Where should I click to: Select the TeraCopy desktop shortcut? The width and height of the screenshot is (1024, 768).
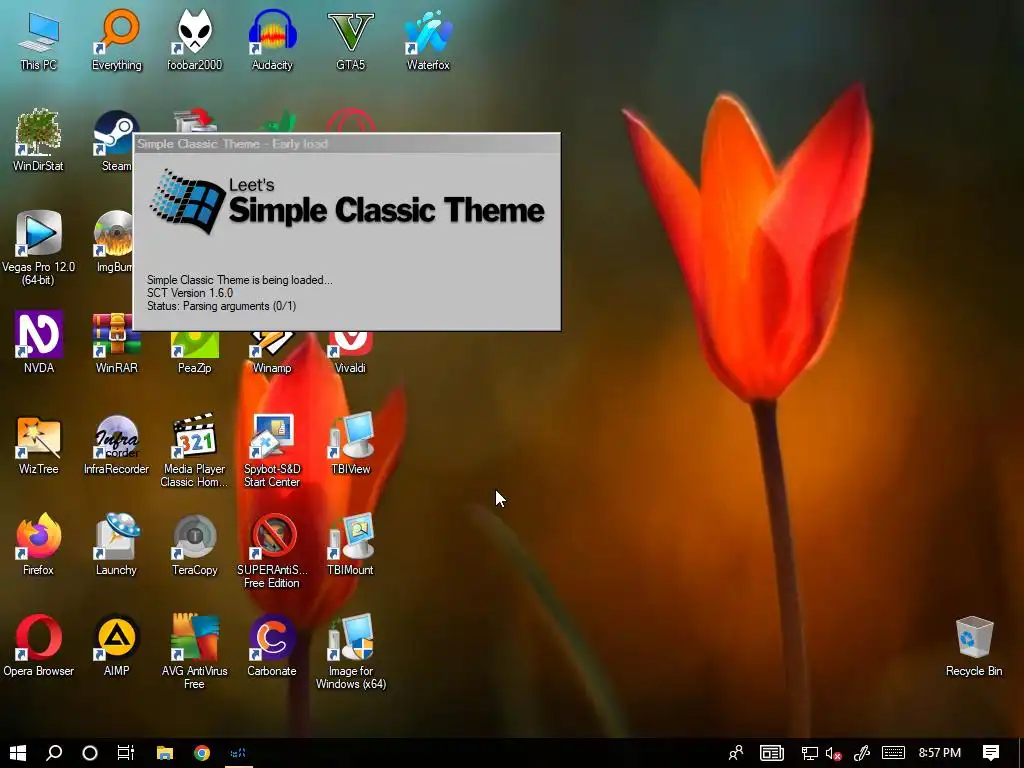click(x=195, y=545)
